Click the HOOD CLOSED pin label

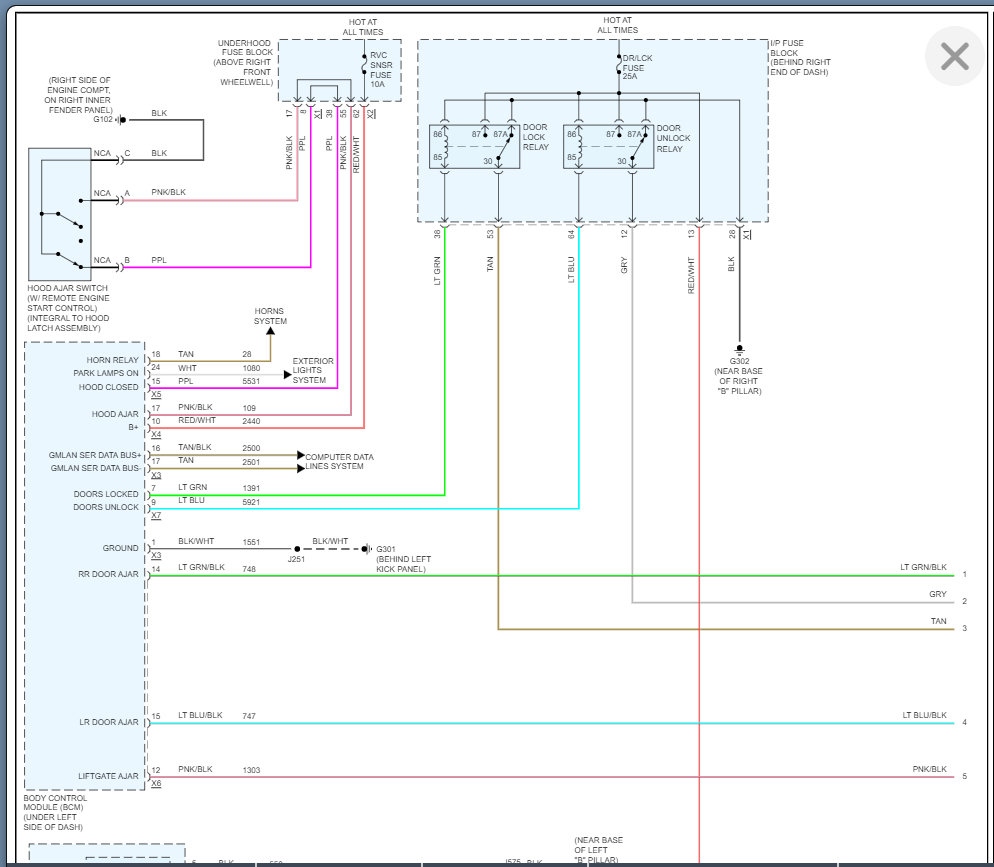[108, 387]
